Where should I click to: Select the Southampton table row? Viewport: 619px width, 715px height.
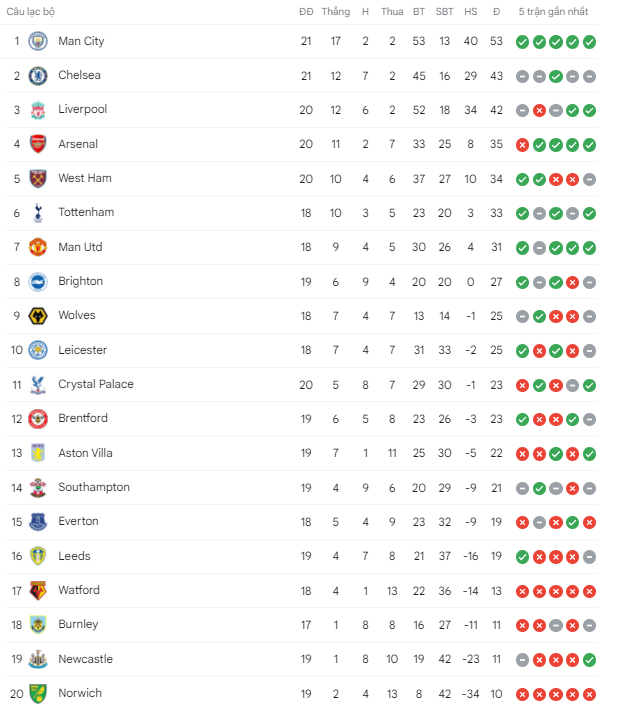click(302, 488)
